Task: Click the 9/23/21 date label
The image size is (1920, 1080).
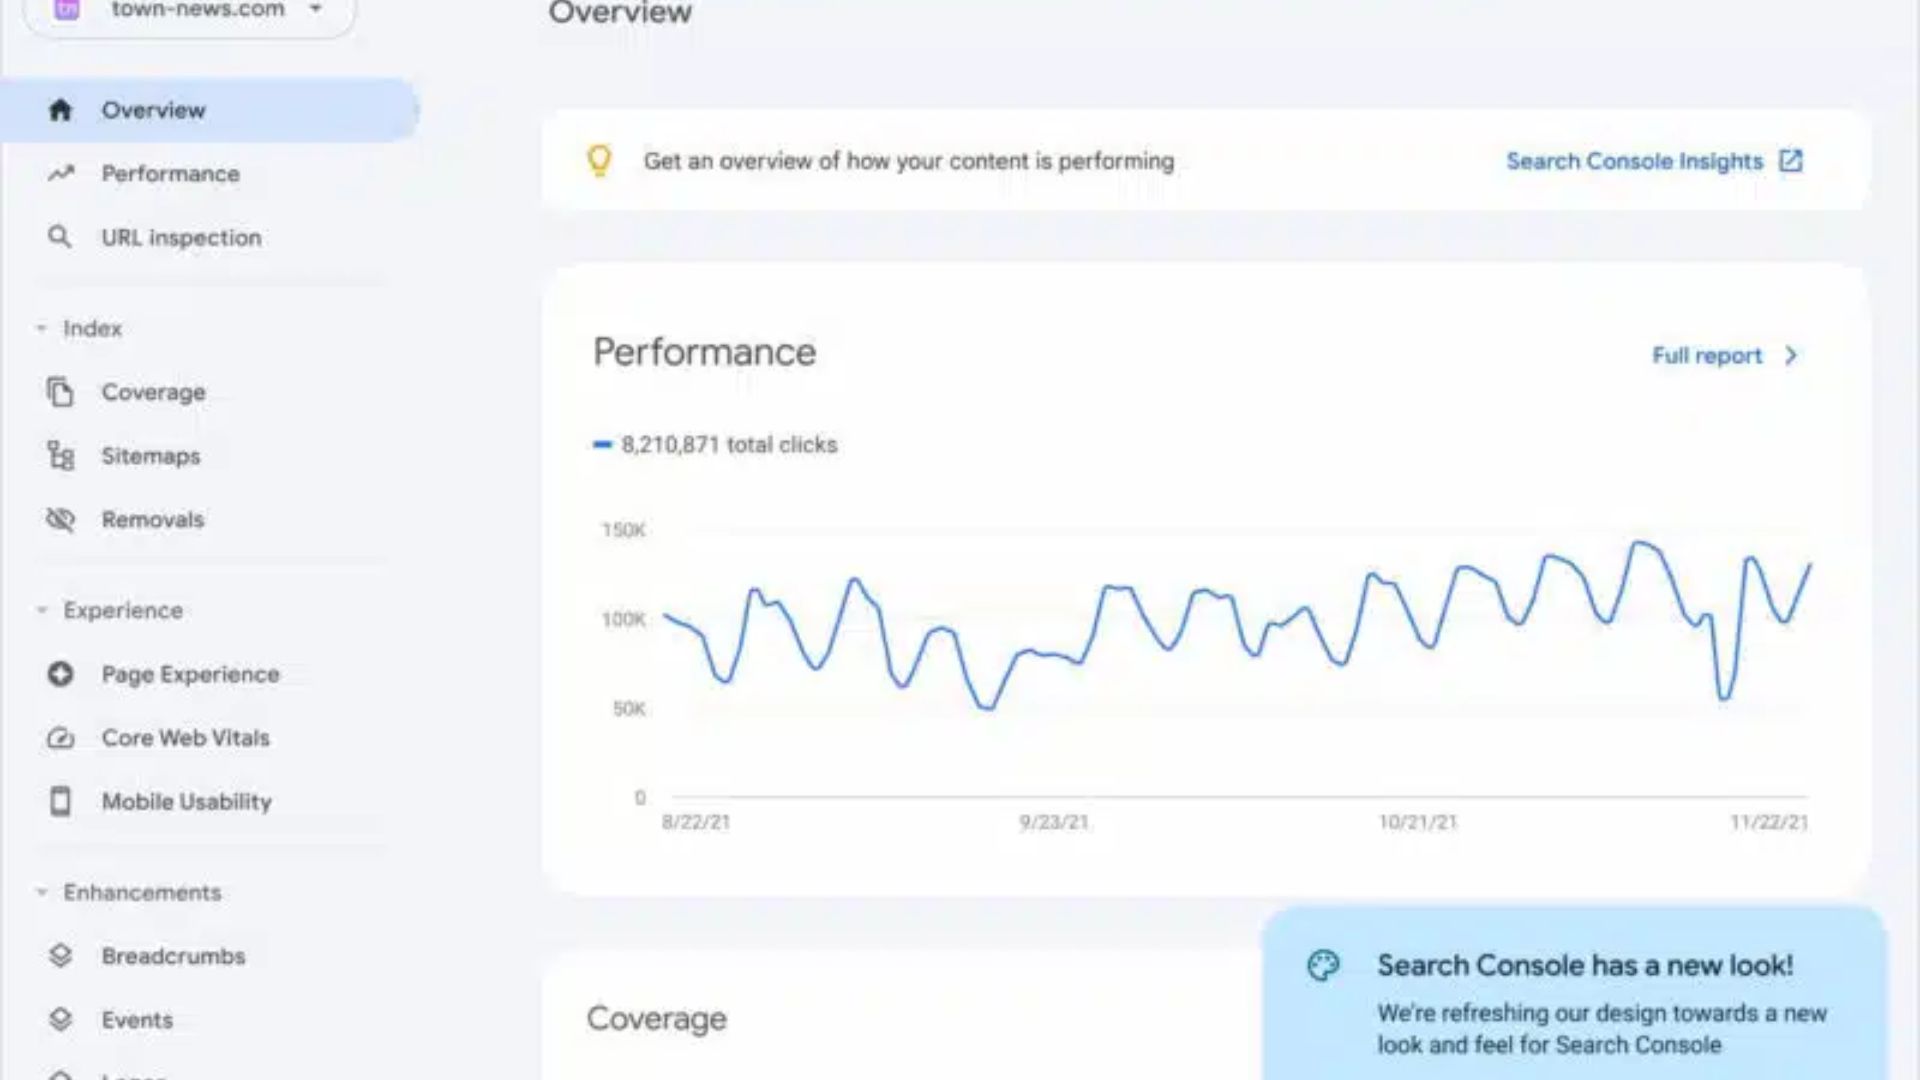Action: pyautogui.click(x=1054, y=822)
